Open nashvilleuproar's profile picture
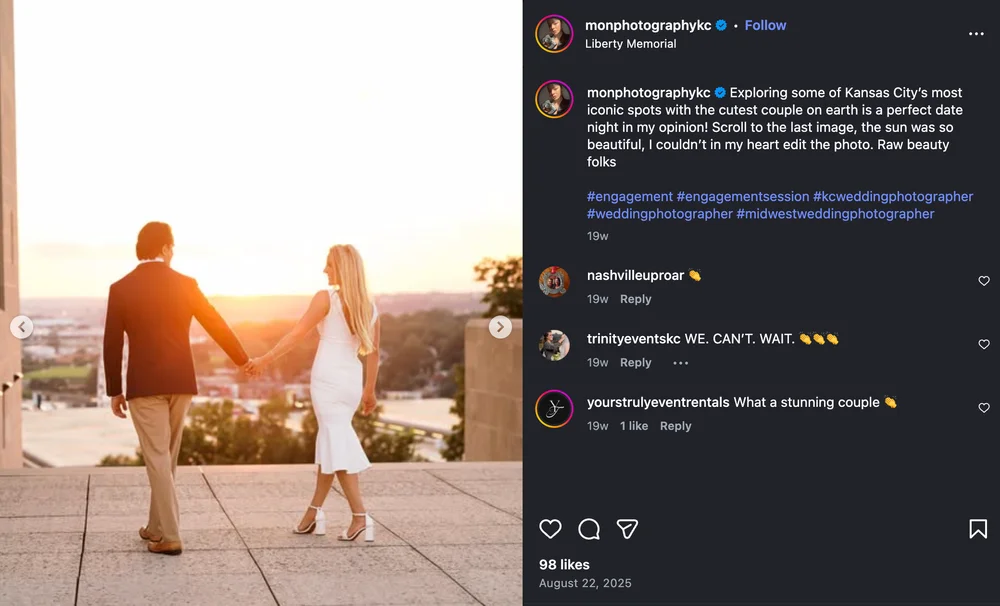This screenshot has height=606, width=1000. [x=553, y=282]
